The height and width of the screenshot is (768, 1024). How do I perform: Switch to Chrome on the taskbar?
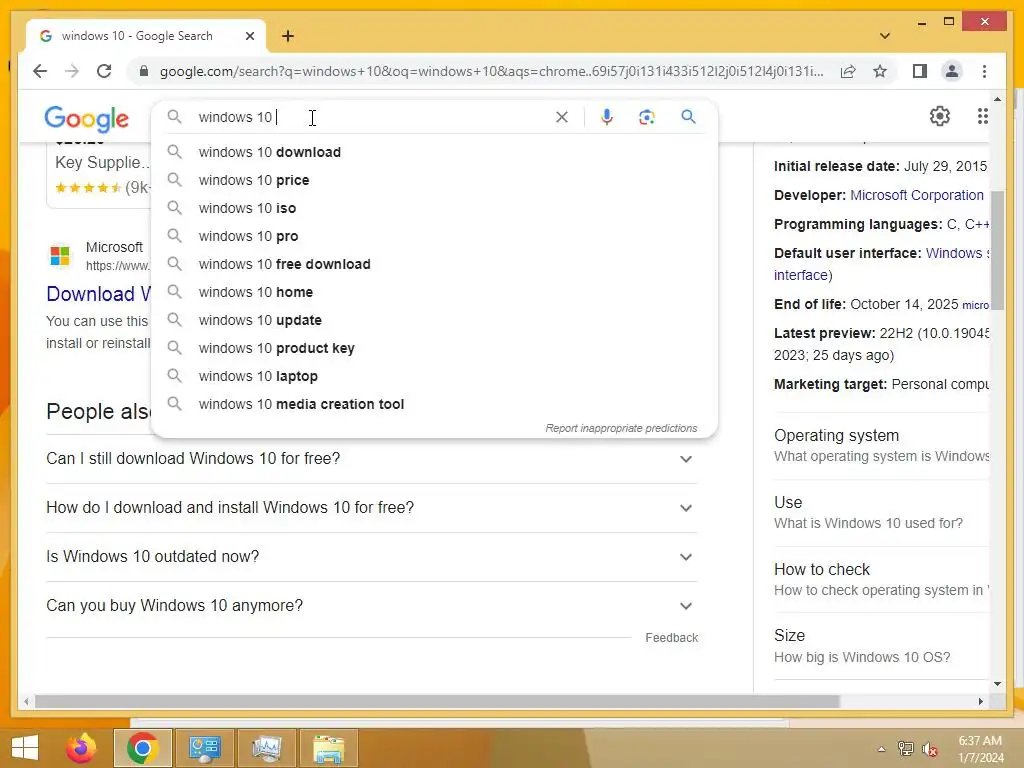click(x=143, y=748)
